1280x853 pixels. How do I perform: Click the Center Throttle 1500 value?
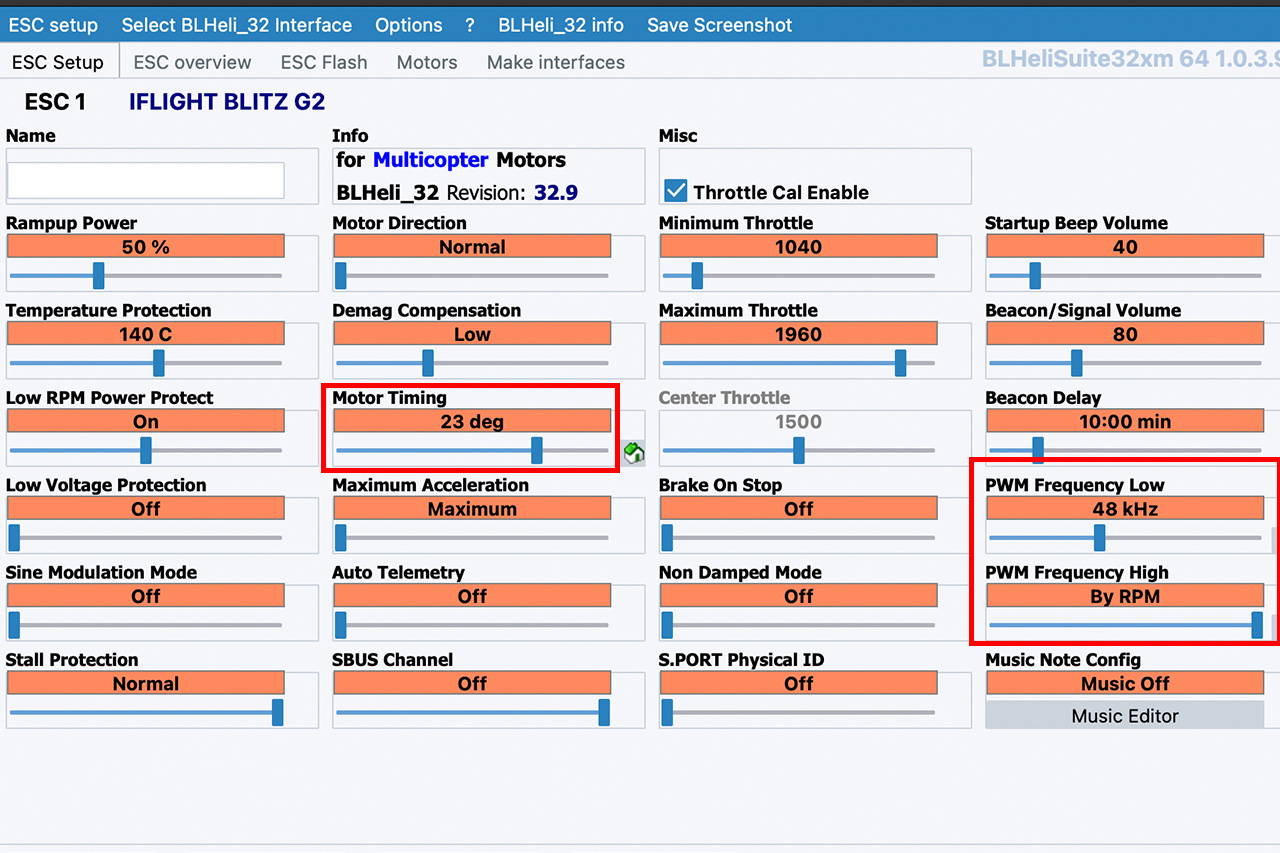point(798,421)
